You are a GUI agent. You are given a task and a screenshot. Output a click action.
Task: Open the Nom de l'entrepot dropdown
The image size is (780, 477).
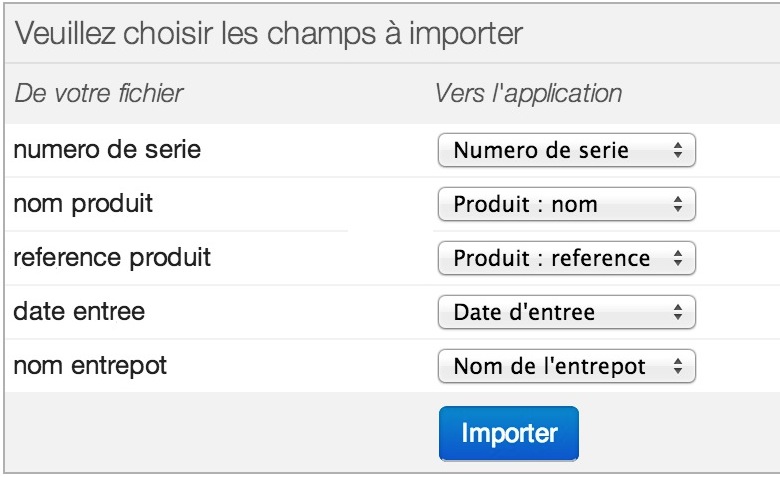coord(567,367)
